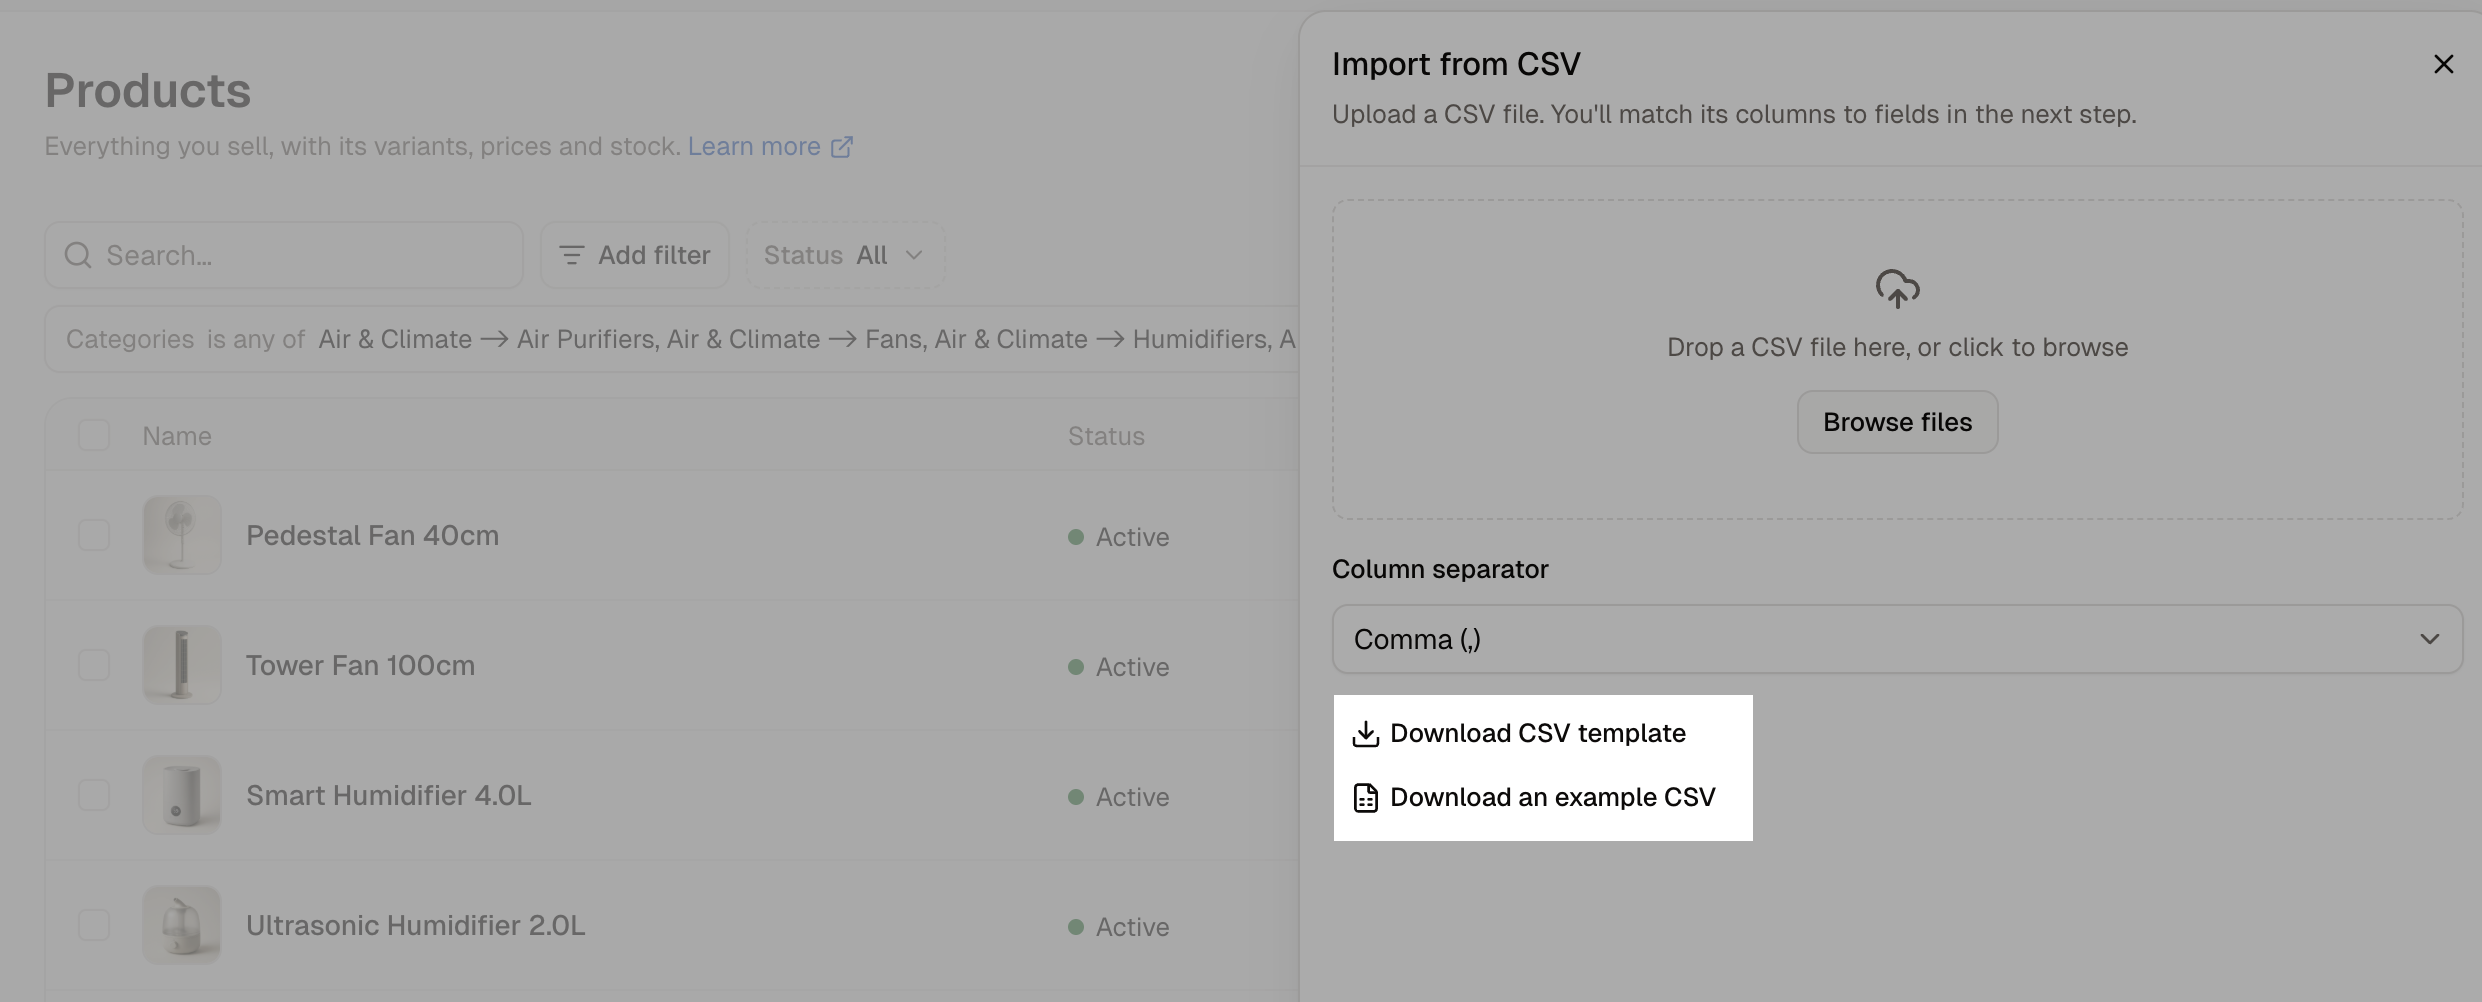This screenshot has height=1002, width=2482.
Task: Click the external link icon after Learn more
Action: click(x=842, y=147)
